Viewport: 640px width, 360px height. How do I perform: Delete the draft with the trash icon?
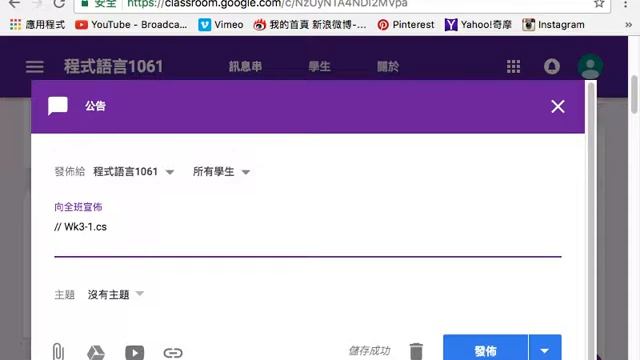[416, 351]
